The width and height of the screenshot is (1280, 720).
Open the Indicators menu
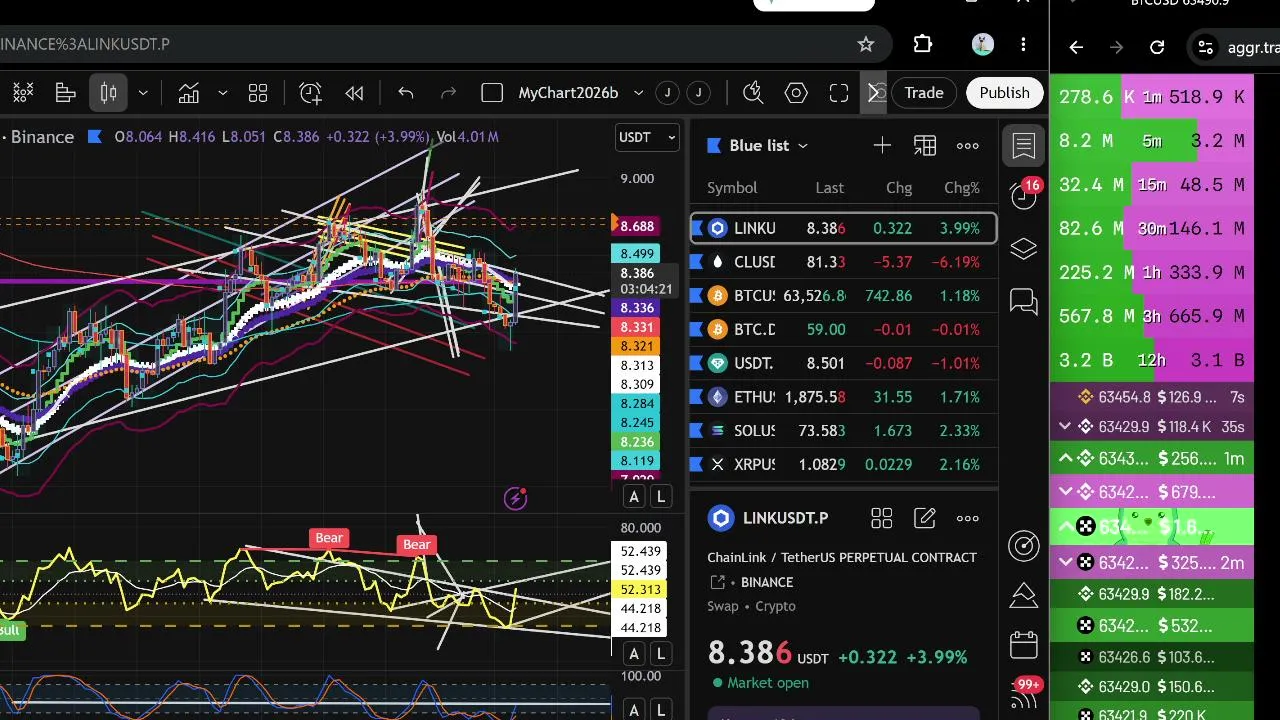click(x=189, y=93)
